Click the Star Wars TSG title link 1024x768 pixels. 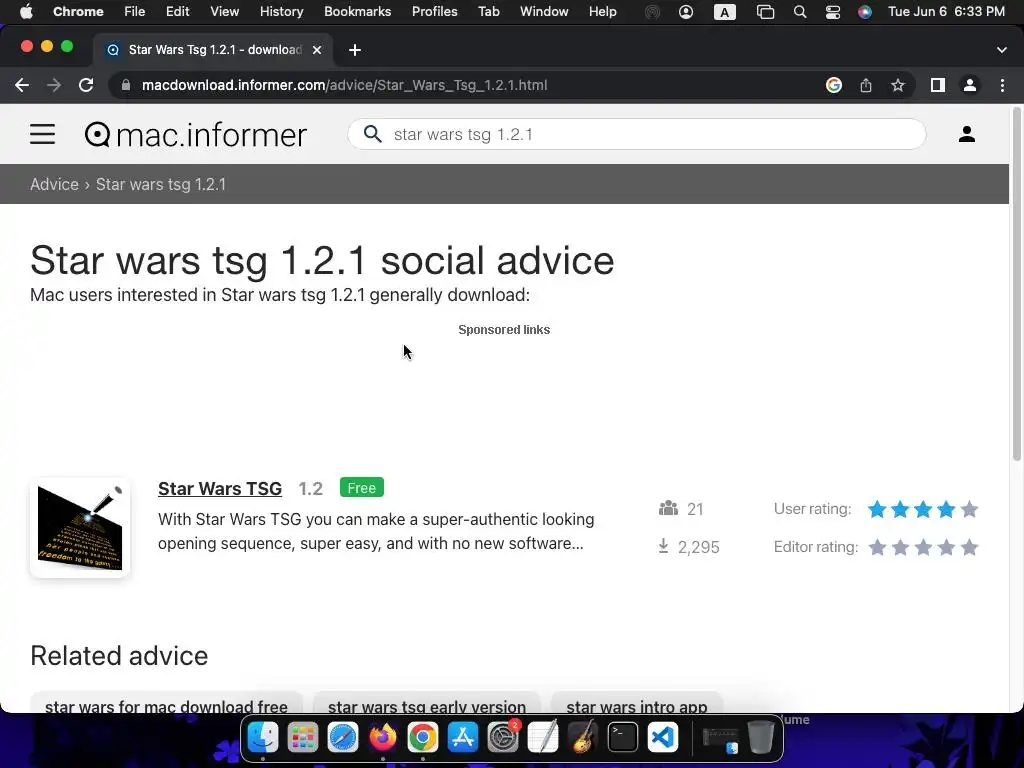pyautogui.click(x=220, y=488)
